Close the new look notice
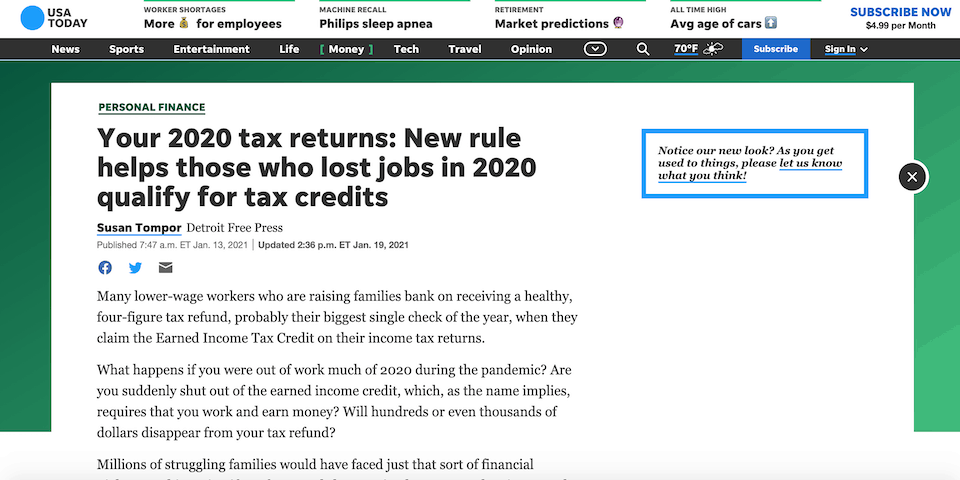Screen dimensions: 960x480 click(912, 177)
